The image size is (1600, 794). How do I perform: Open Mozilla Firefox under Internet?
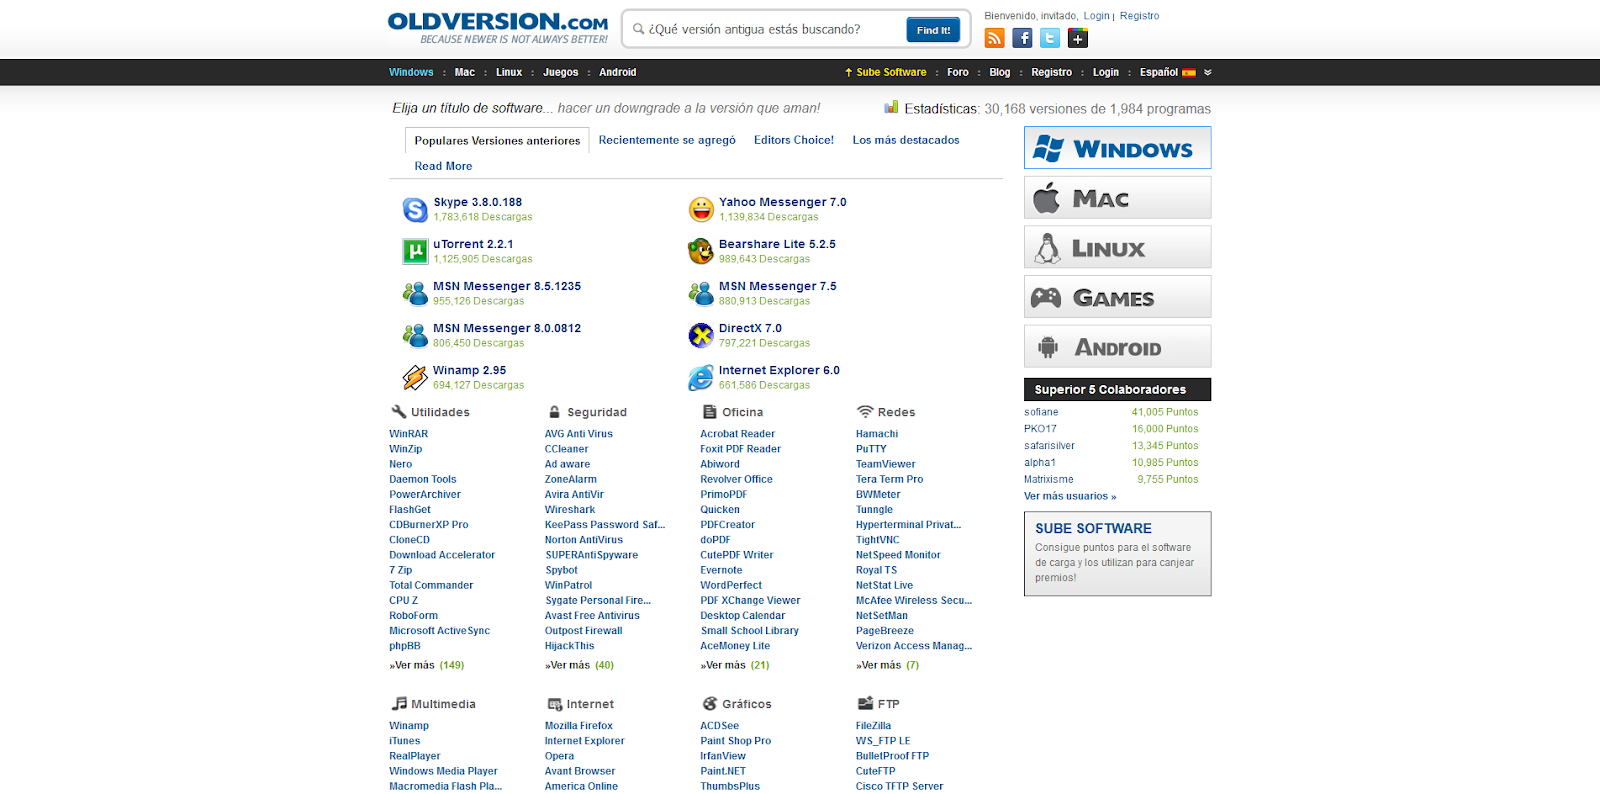coord(579,726)
